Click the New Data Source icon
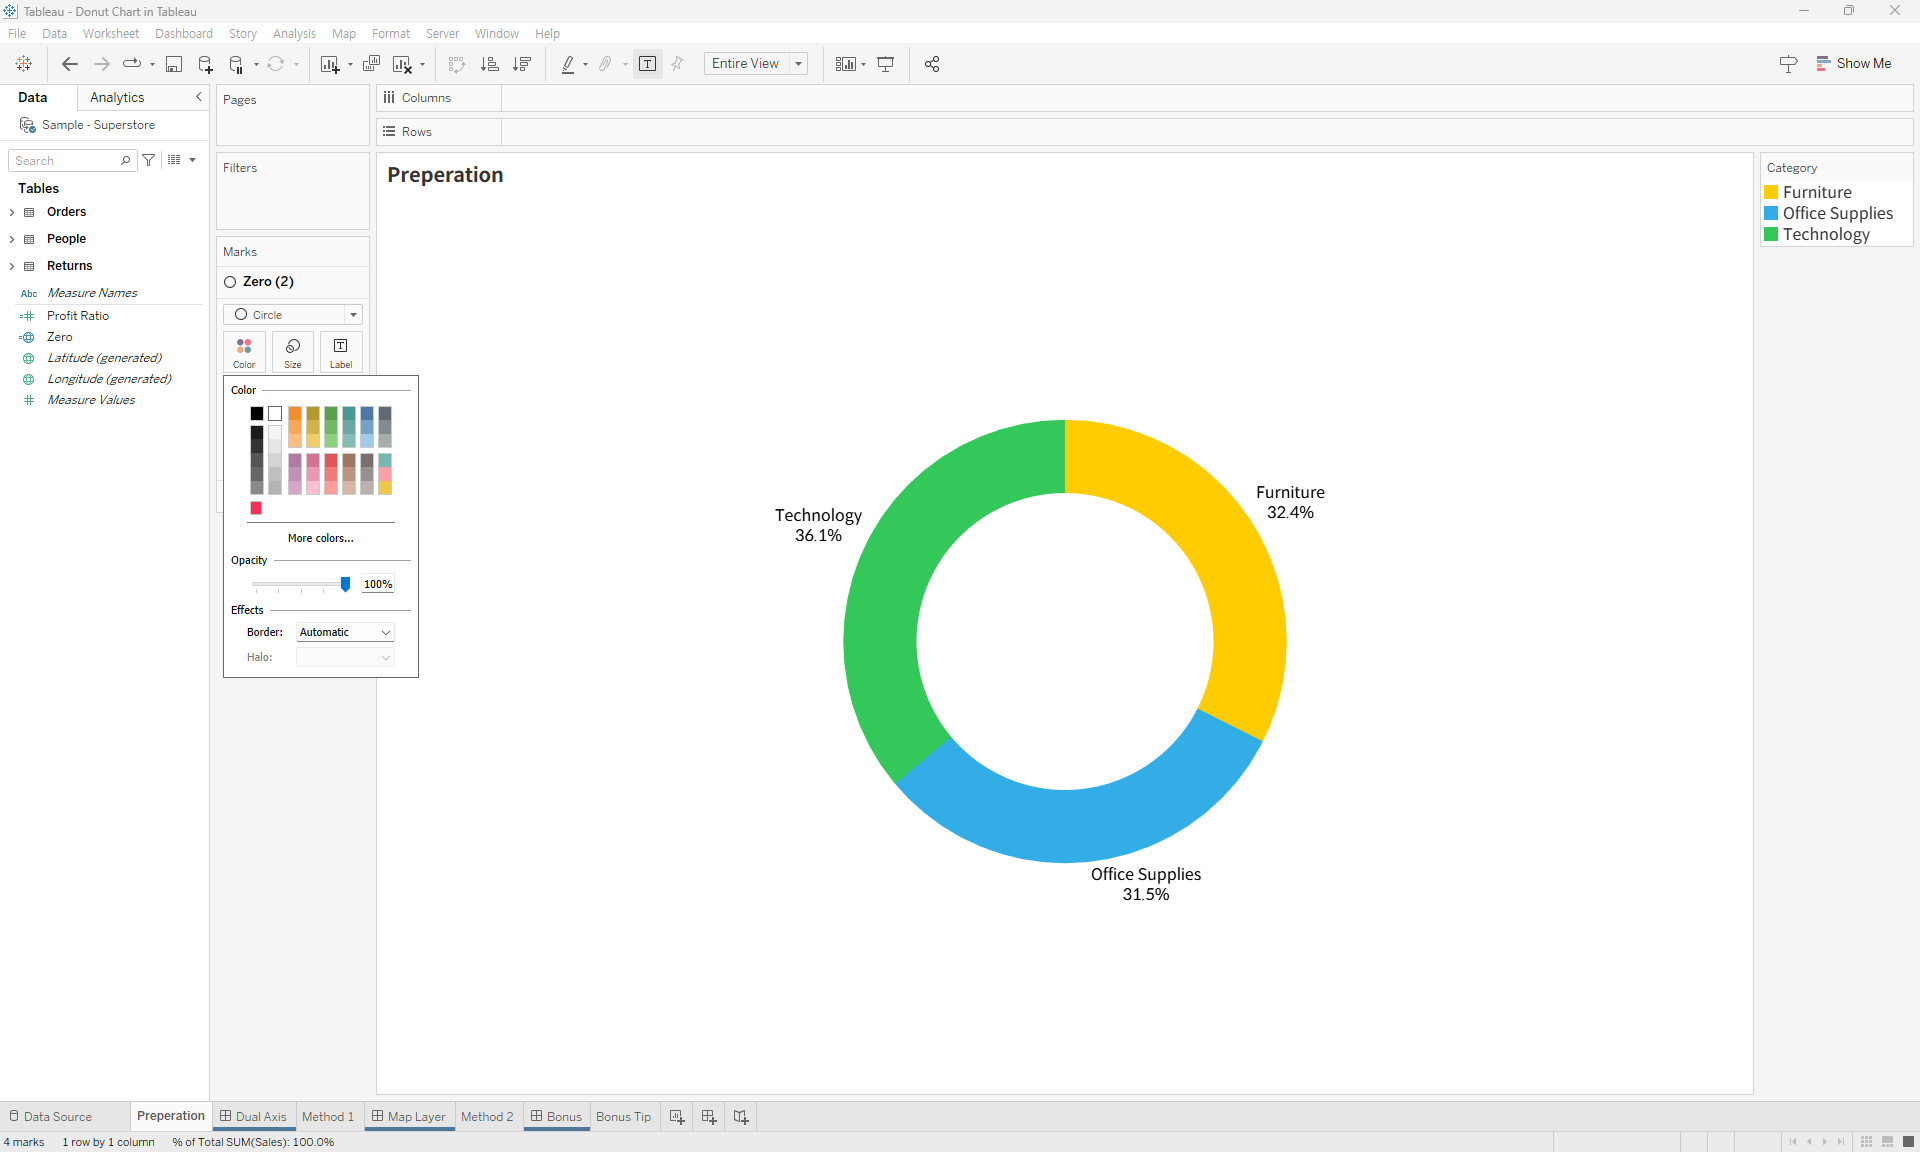The image size is (1920, 1152). click(205, 64)
